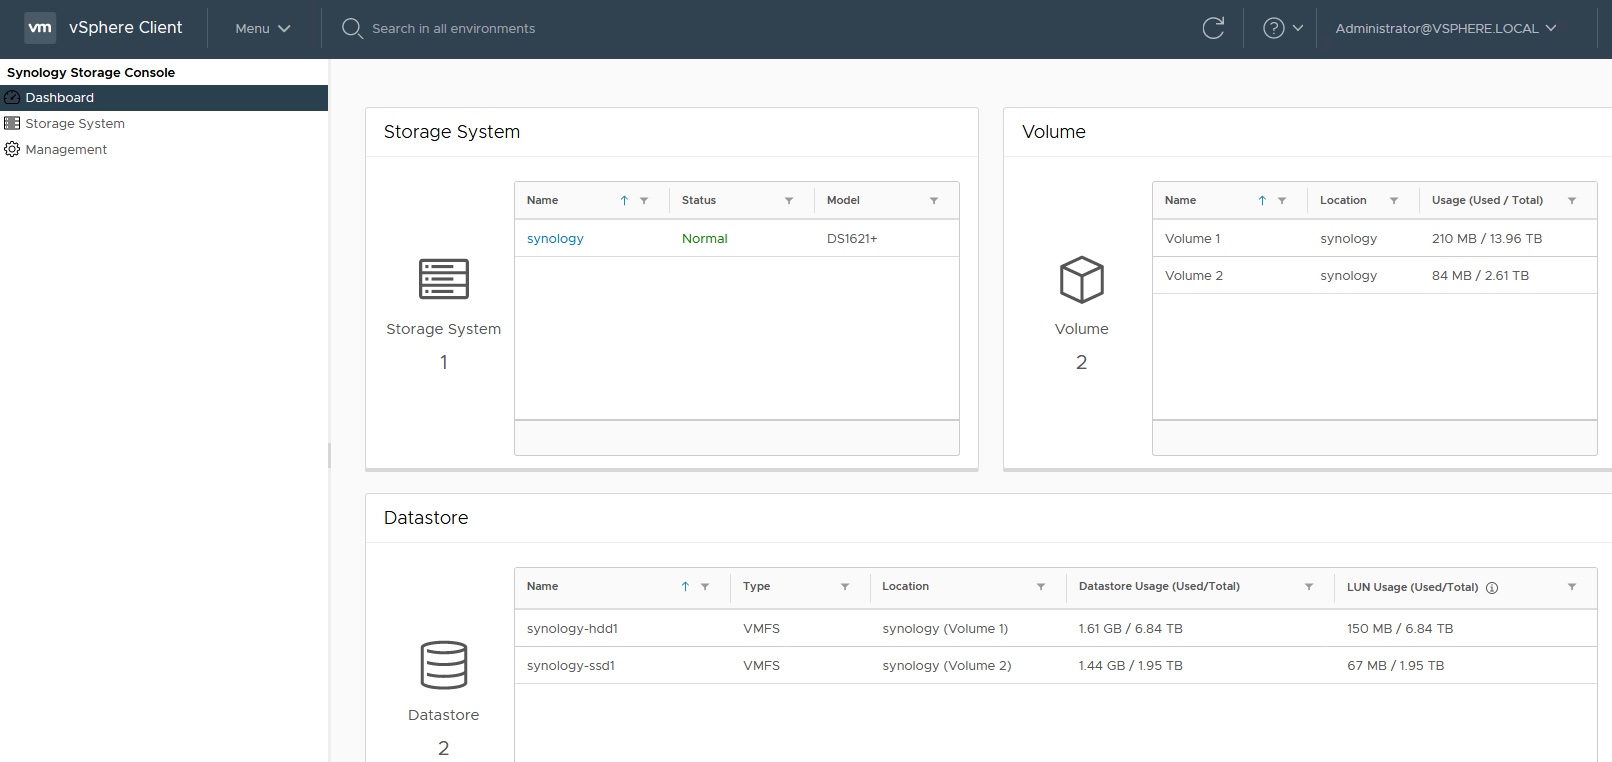
Task: Click filter icon on Datastore Type column
Action: (845, 587)
